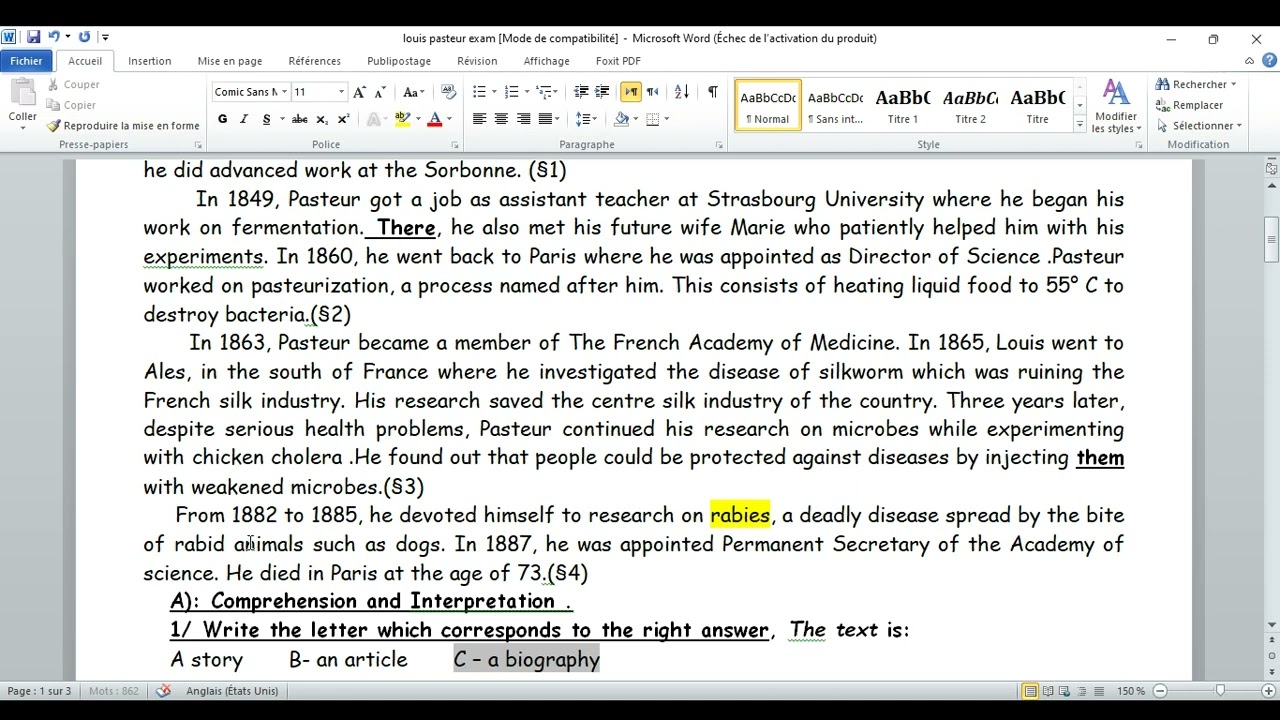Toggle strikethrough abc formatting

click(x=299, y=119)
